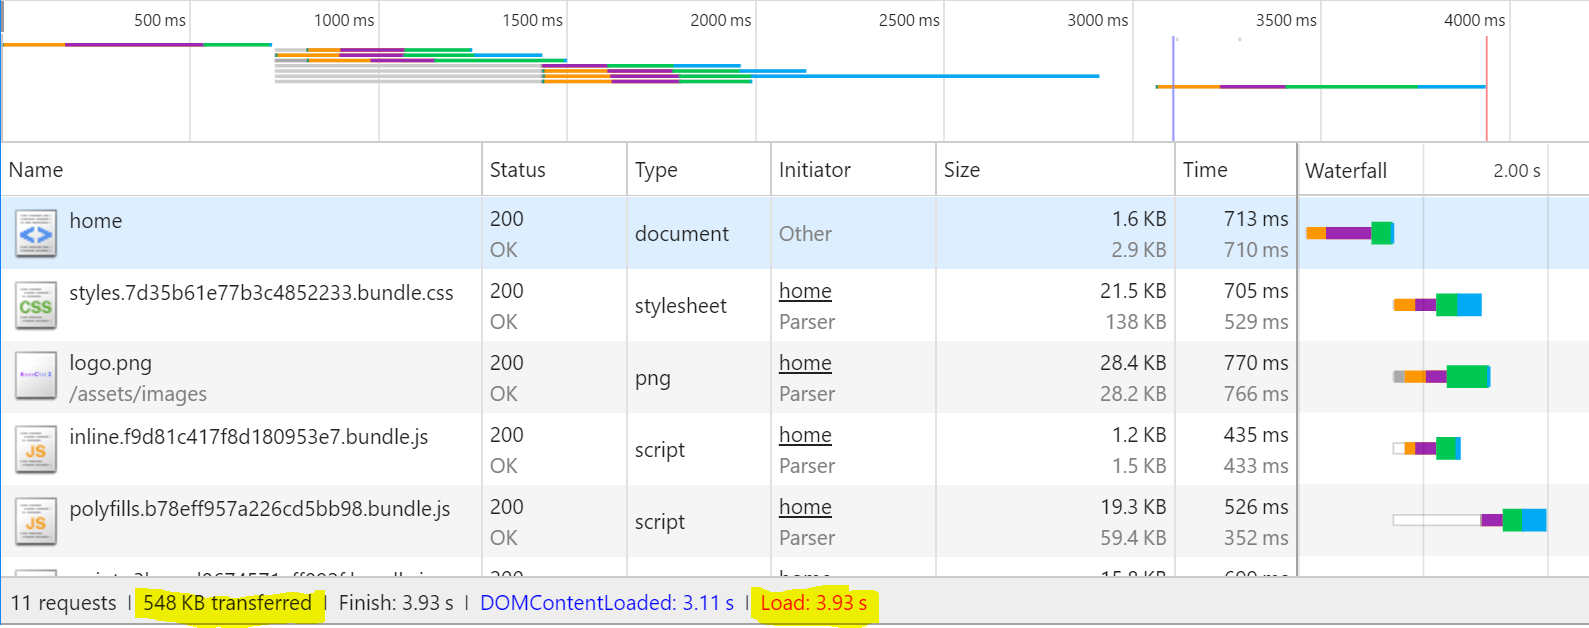Select the home document request row
The image size is (1589, 628).
(794, 233)
